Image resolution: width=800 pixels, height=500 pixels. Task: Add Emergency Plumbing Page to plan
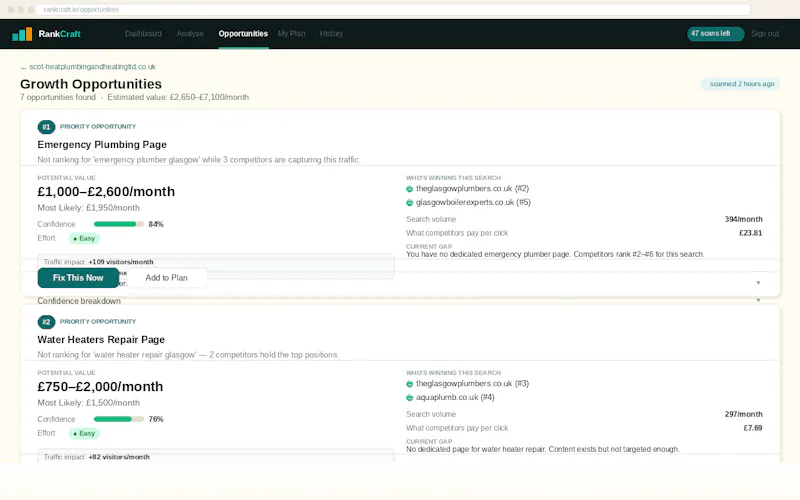click(x=166, y=278)
